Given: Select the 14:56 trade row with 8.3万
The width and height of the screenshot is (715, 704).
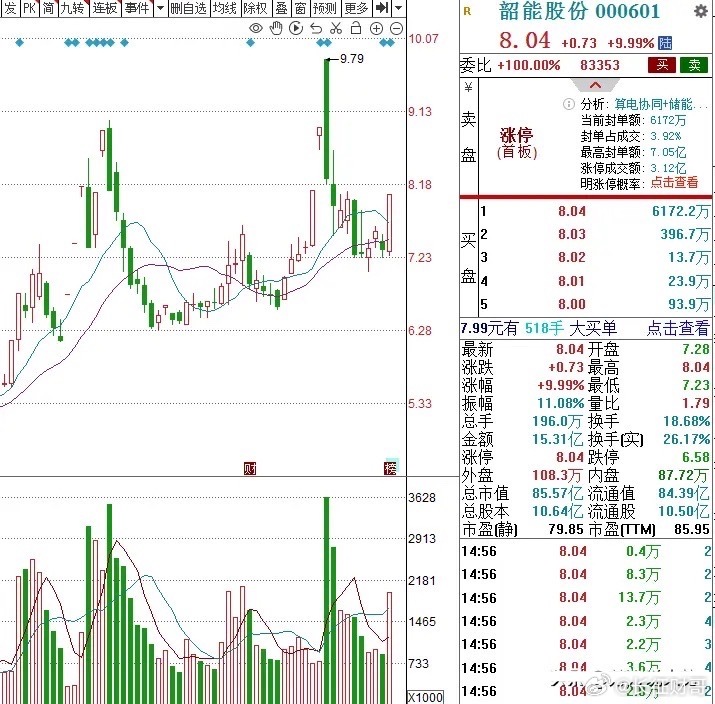Looking at the screenshot, I should pos(586,575).
